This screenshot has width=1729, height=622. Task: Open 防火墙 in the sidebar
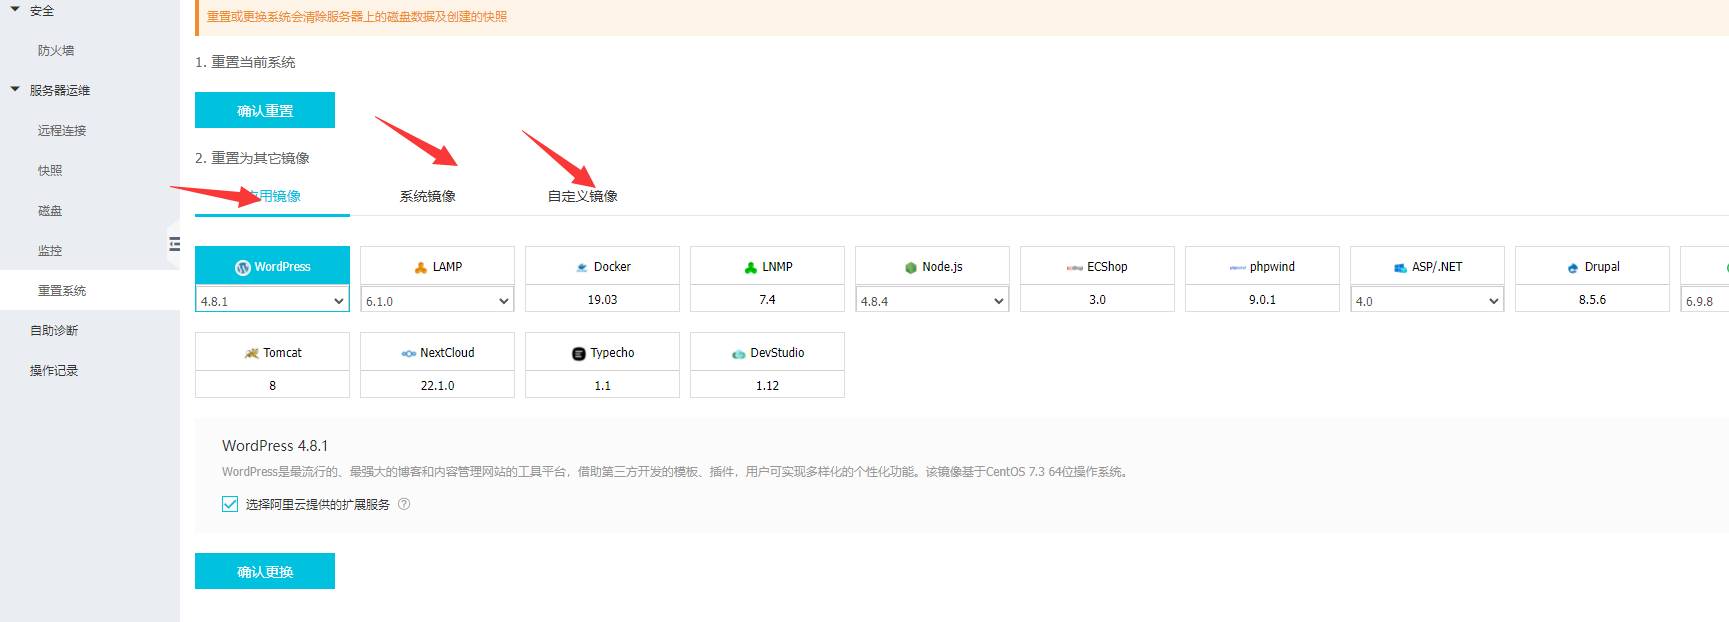[x=56, y=50]
